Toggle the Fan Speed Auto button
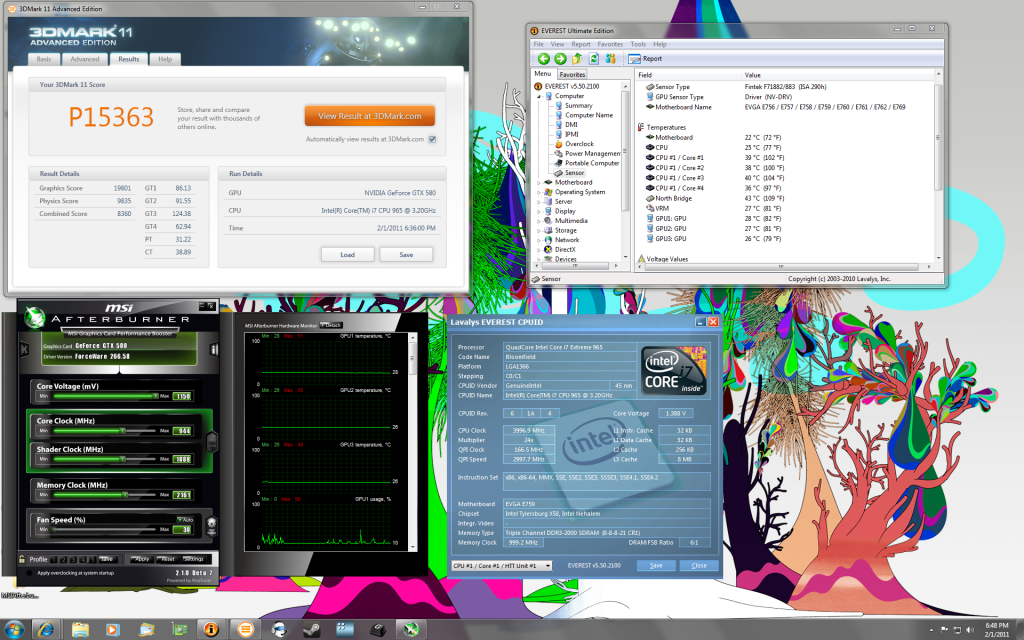This screenshot has width=1024, height=640. (182, 520)
